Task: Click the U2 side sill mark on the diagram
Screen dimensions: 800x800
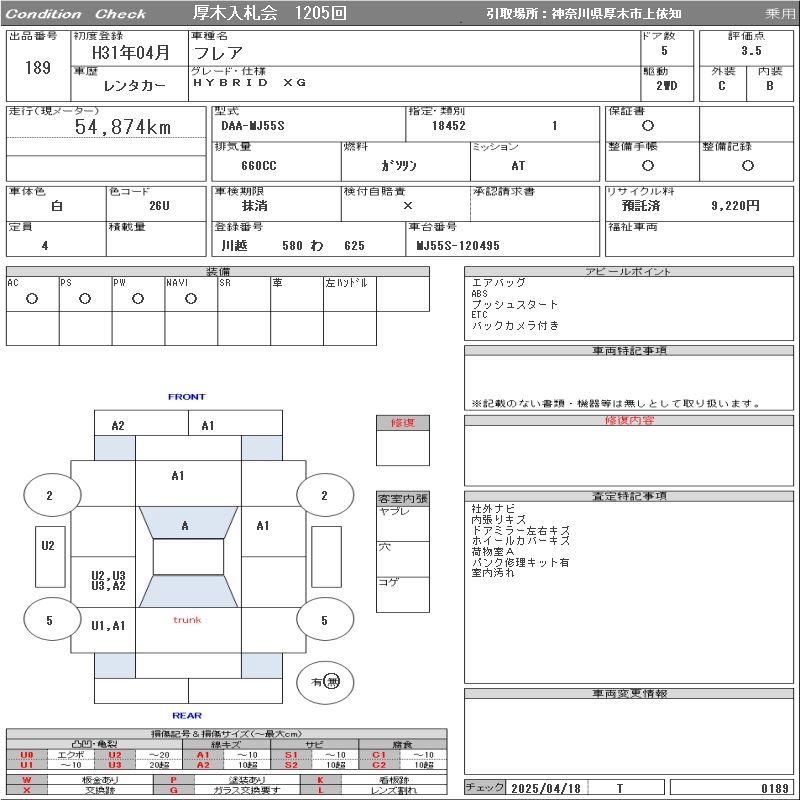Action: [x=48, y=546]
